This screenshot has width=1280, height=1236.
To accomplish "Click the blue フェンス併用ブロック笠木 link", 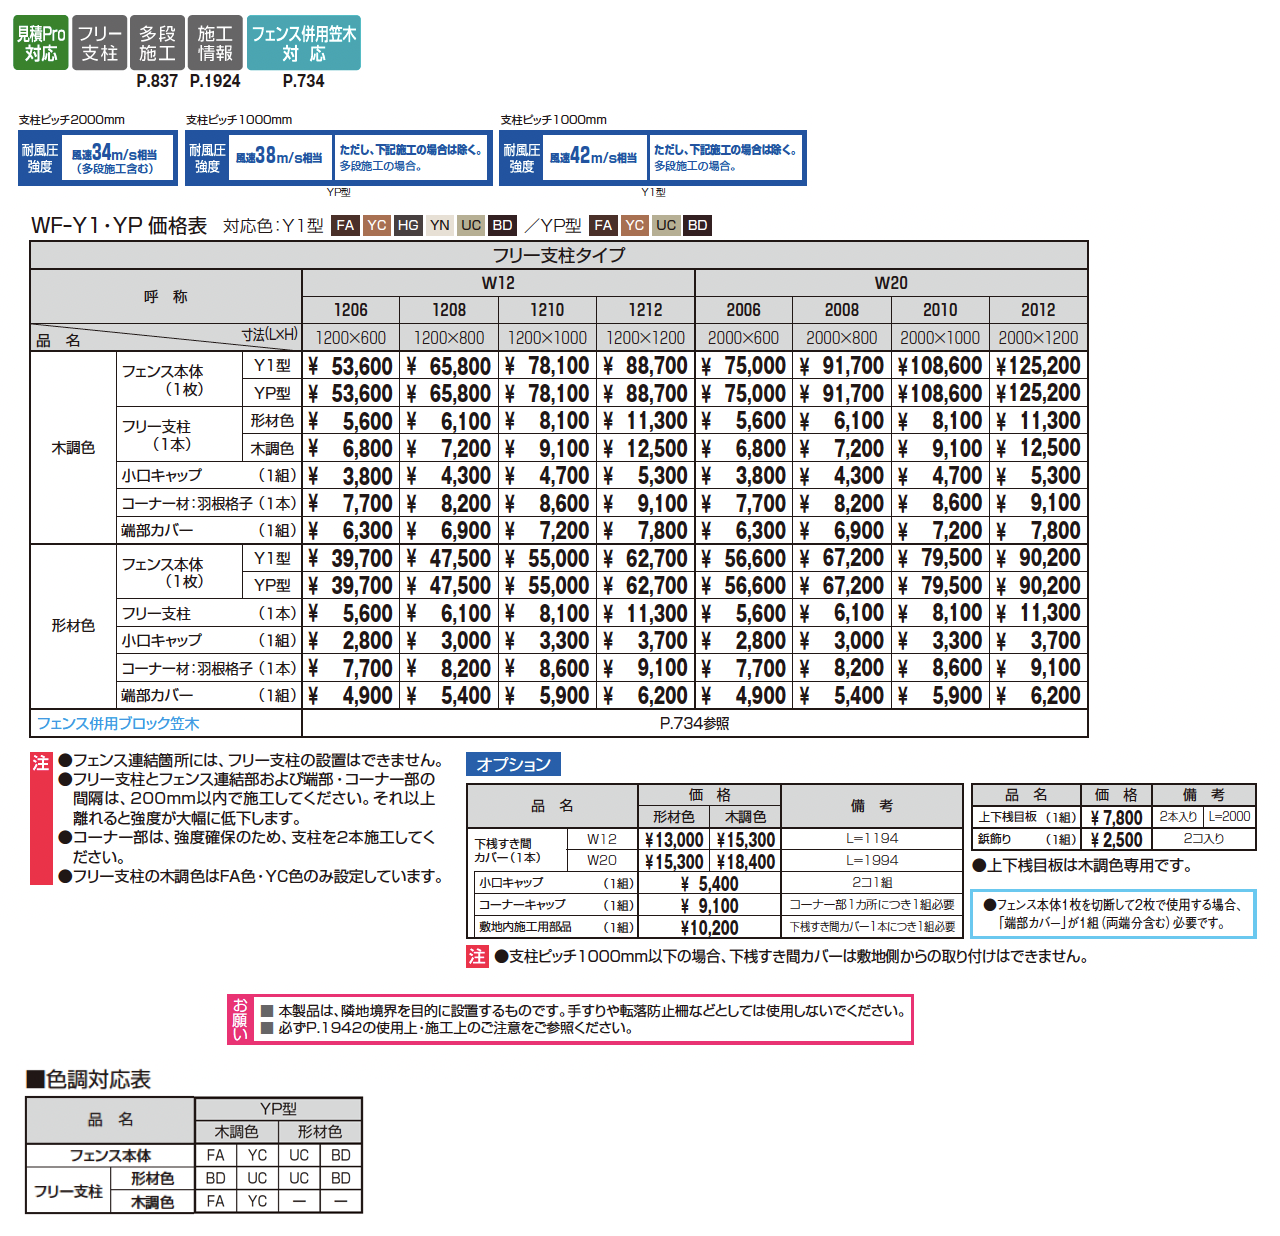I will tap(118, 723).
